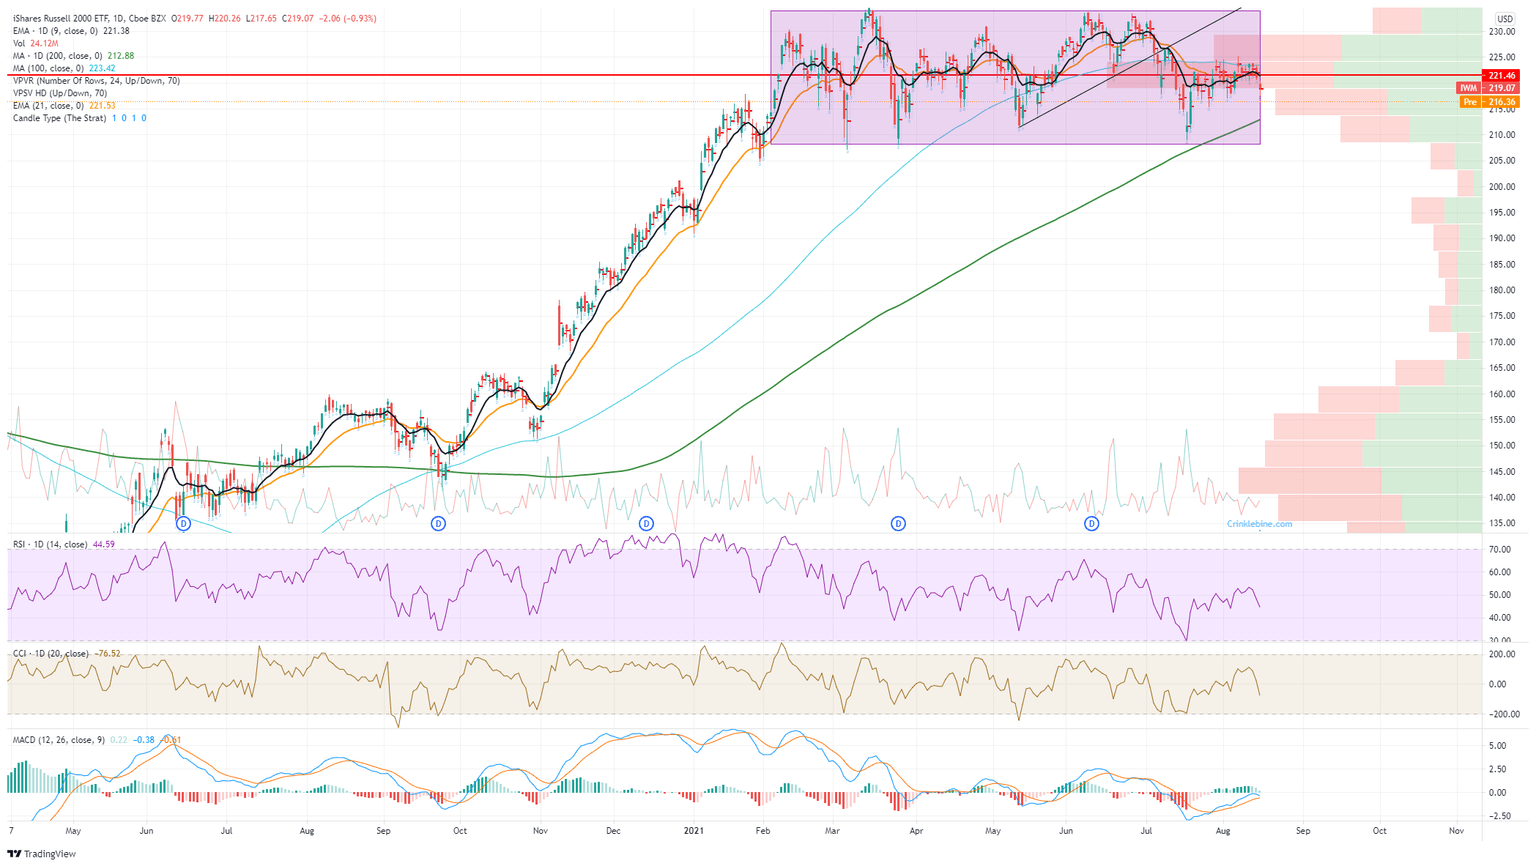Click the 165.00 price scale label
Screen dimensions: 1536x867
point(1502,368)
